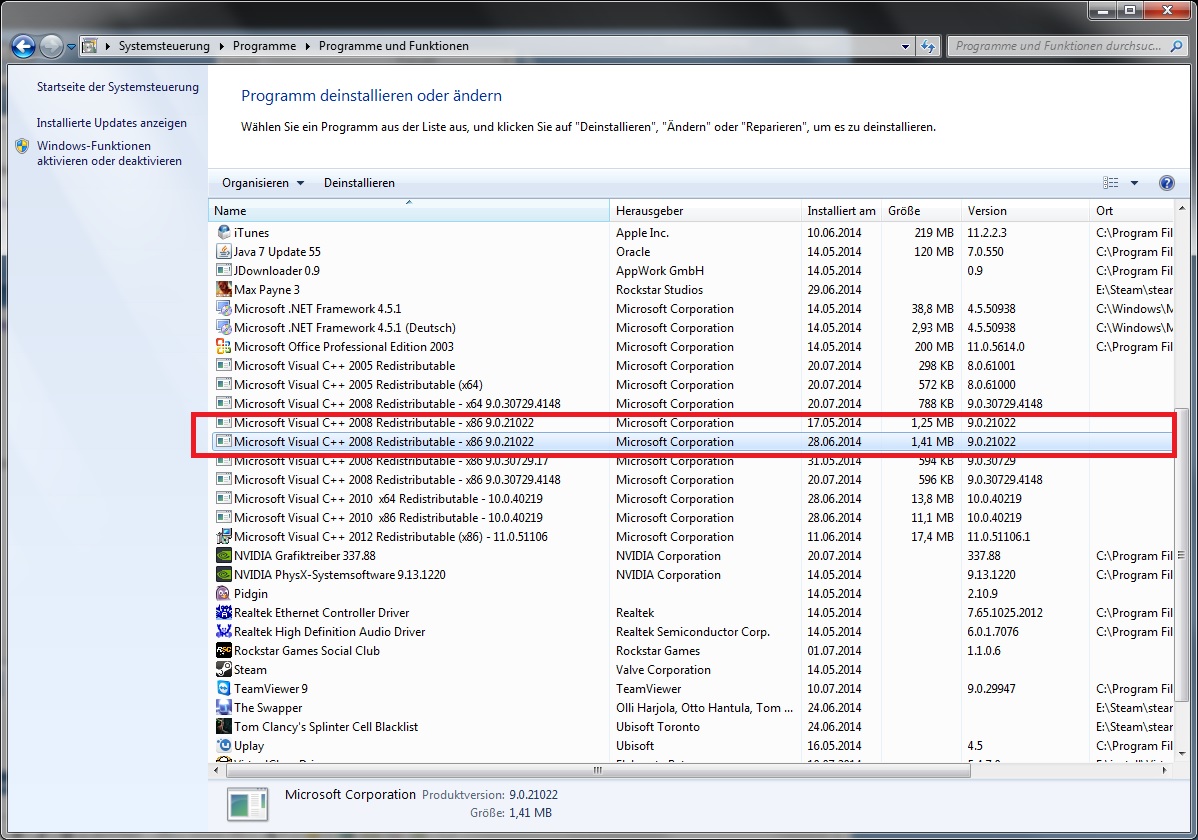Open Windows-Funktionen aktivieren oder deaktivieren link

109,153
